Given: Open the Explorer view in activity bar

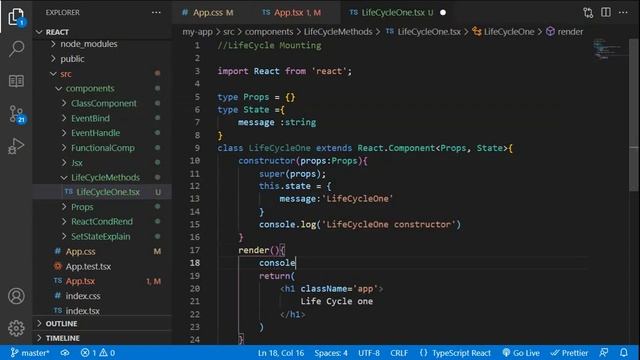Looking at the screenshot, I should [x=16, y=17].
